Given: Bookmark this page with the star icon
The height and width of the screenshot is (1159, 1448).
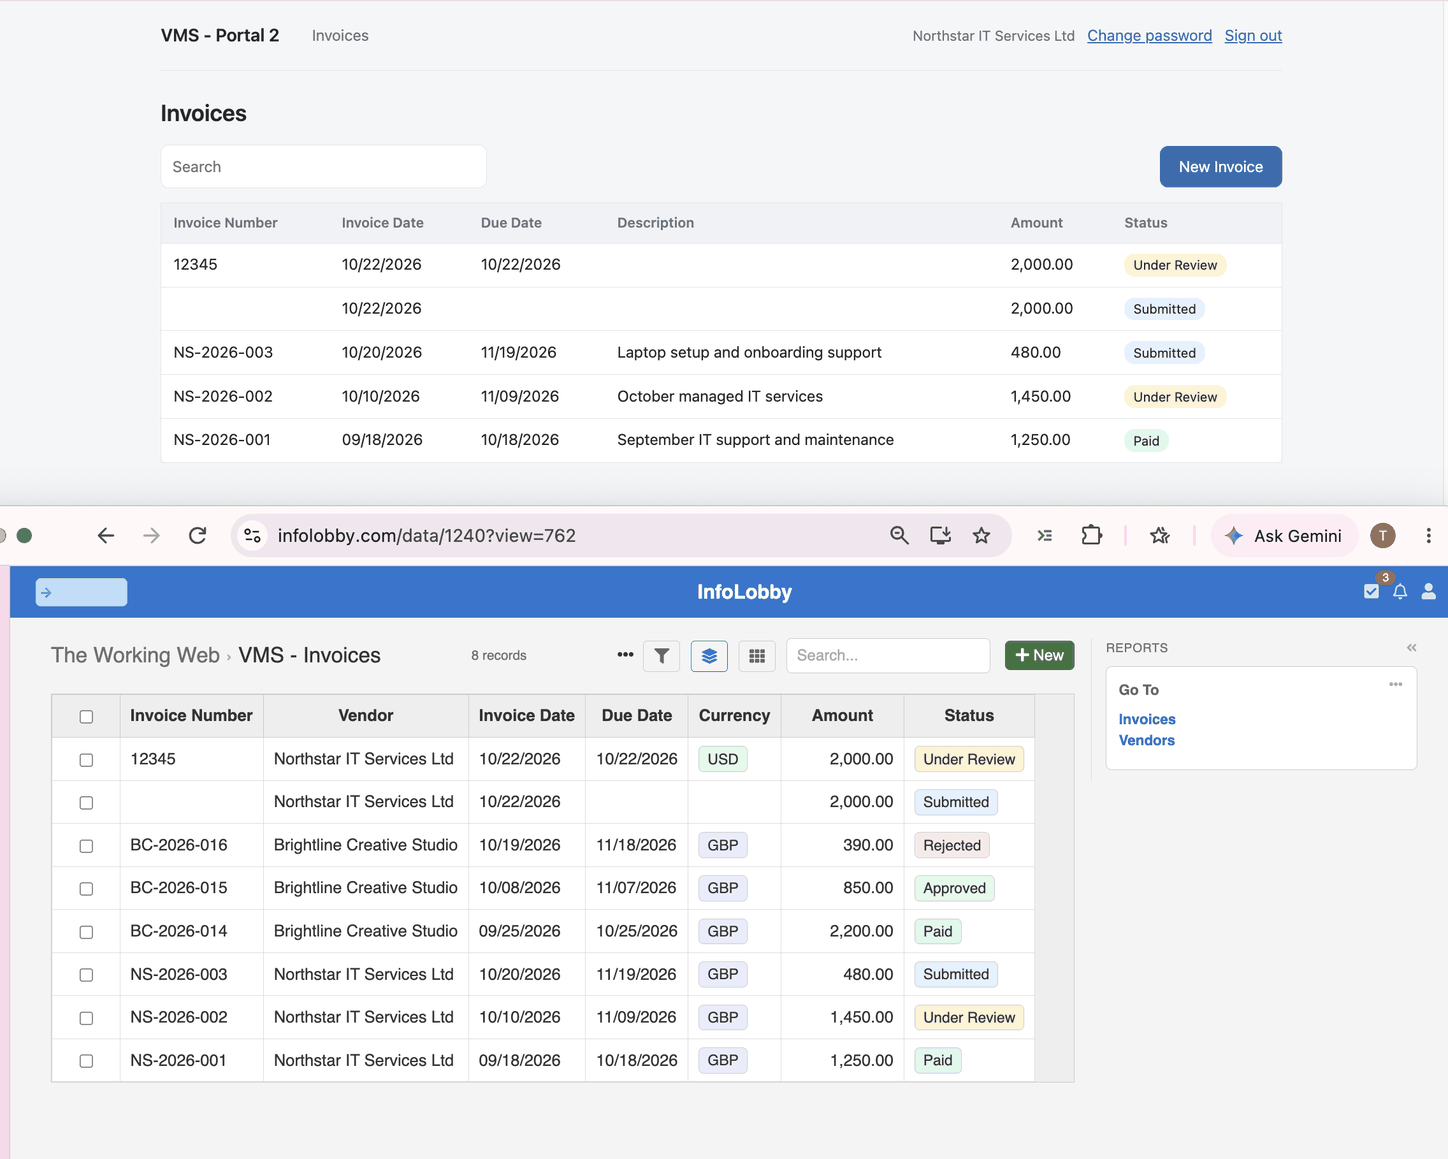Looking at the screenshot, I should click(x=981, y=536).
